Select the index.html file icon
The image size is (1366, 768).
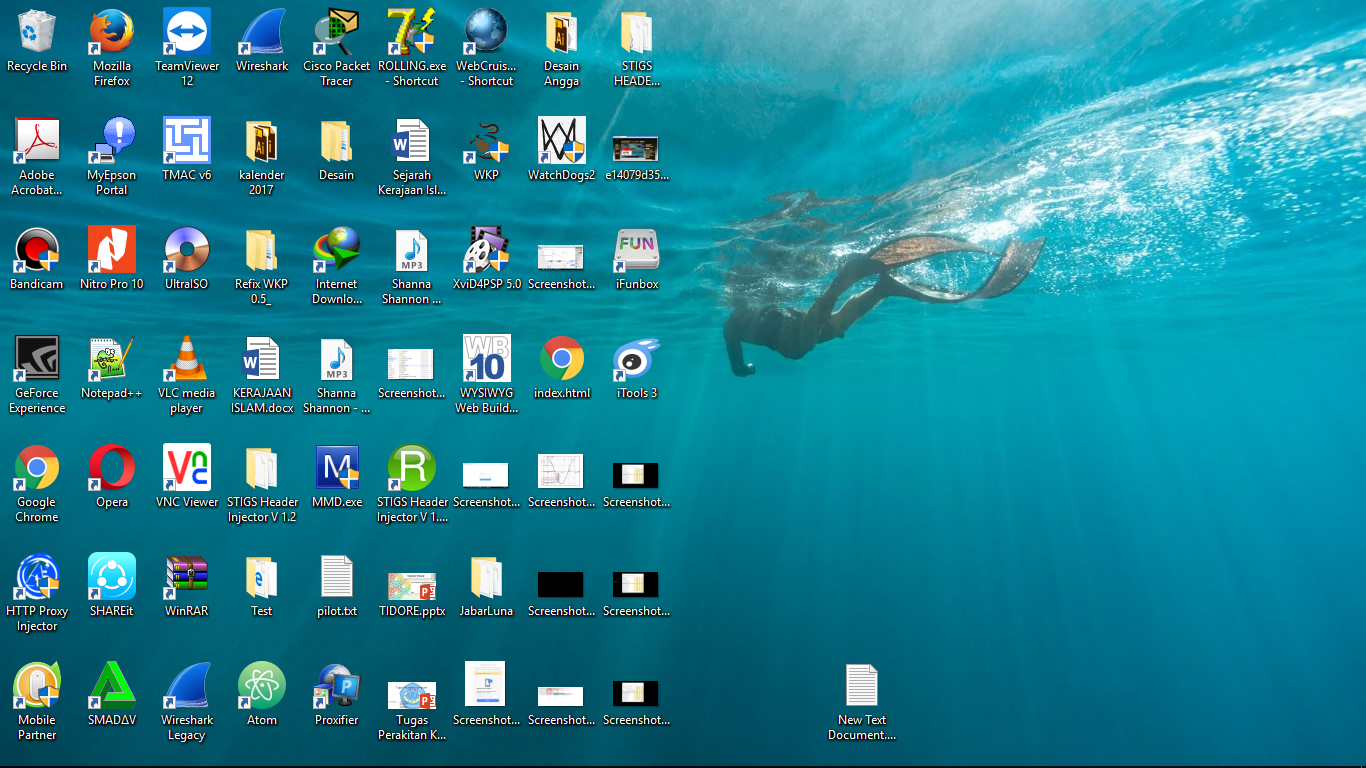click(x=562, y=359)
